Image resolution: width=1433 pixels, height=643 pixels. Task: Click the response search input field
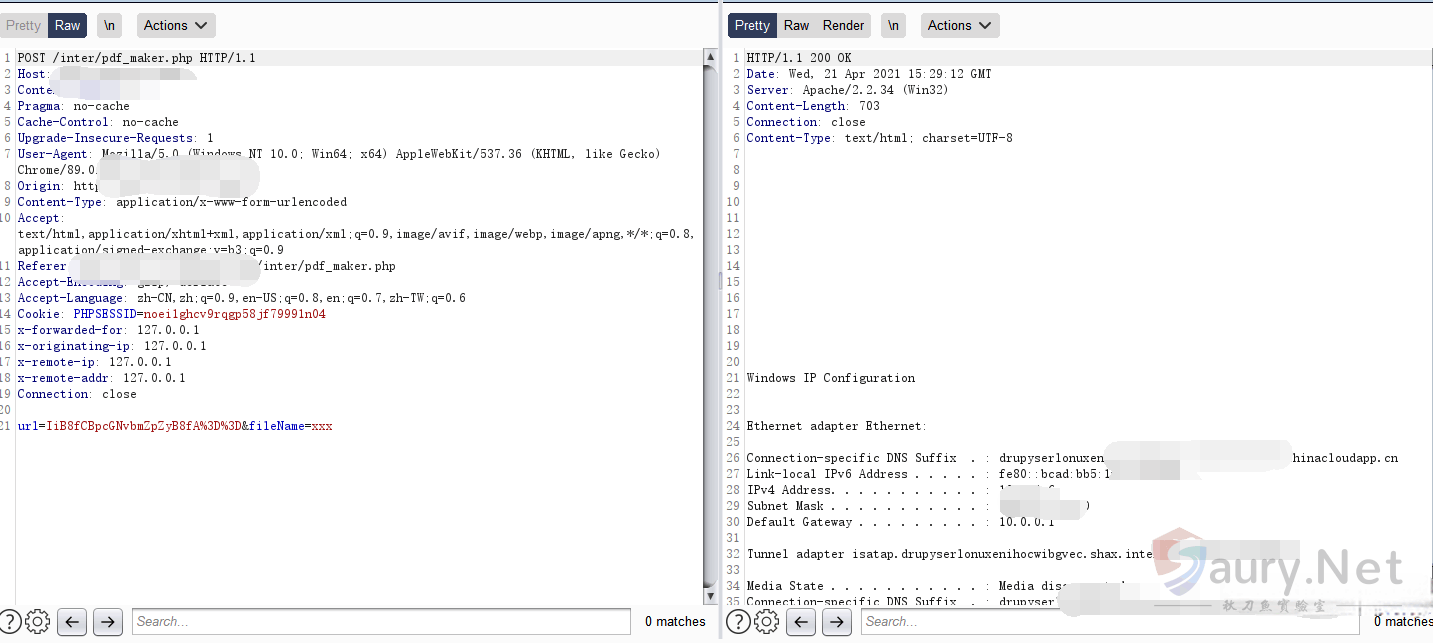click(x=1110, y=622)
